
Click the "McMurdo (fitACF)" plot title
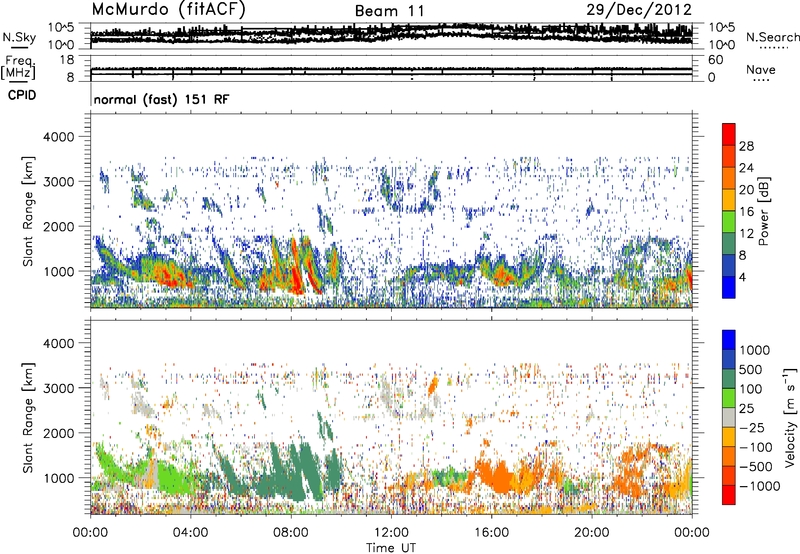[x=169, y=10]
